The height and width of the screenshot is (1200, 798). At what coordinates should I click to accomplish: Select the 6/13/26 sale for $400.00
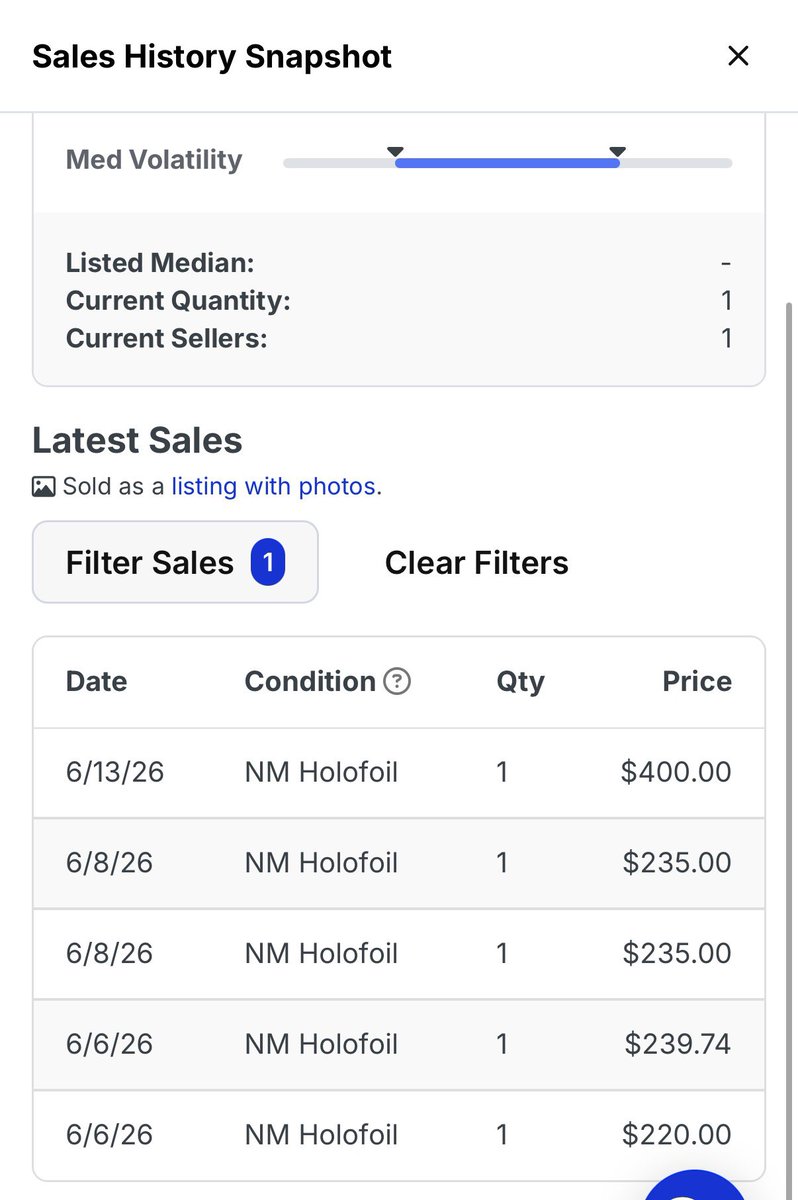coord(399,772)
